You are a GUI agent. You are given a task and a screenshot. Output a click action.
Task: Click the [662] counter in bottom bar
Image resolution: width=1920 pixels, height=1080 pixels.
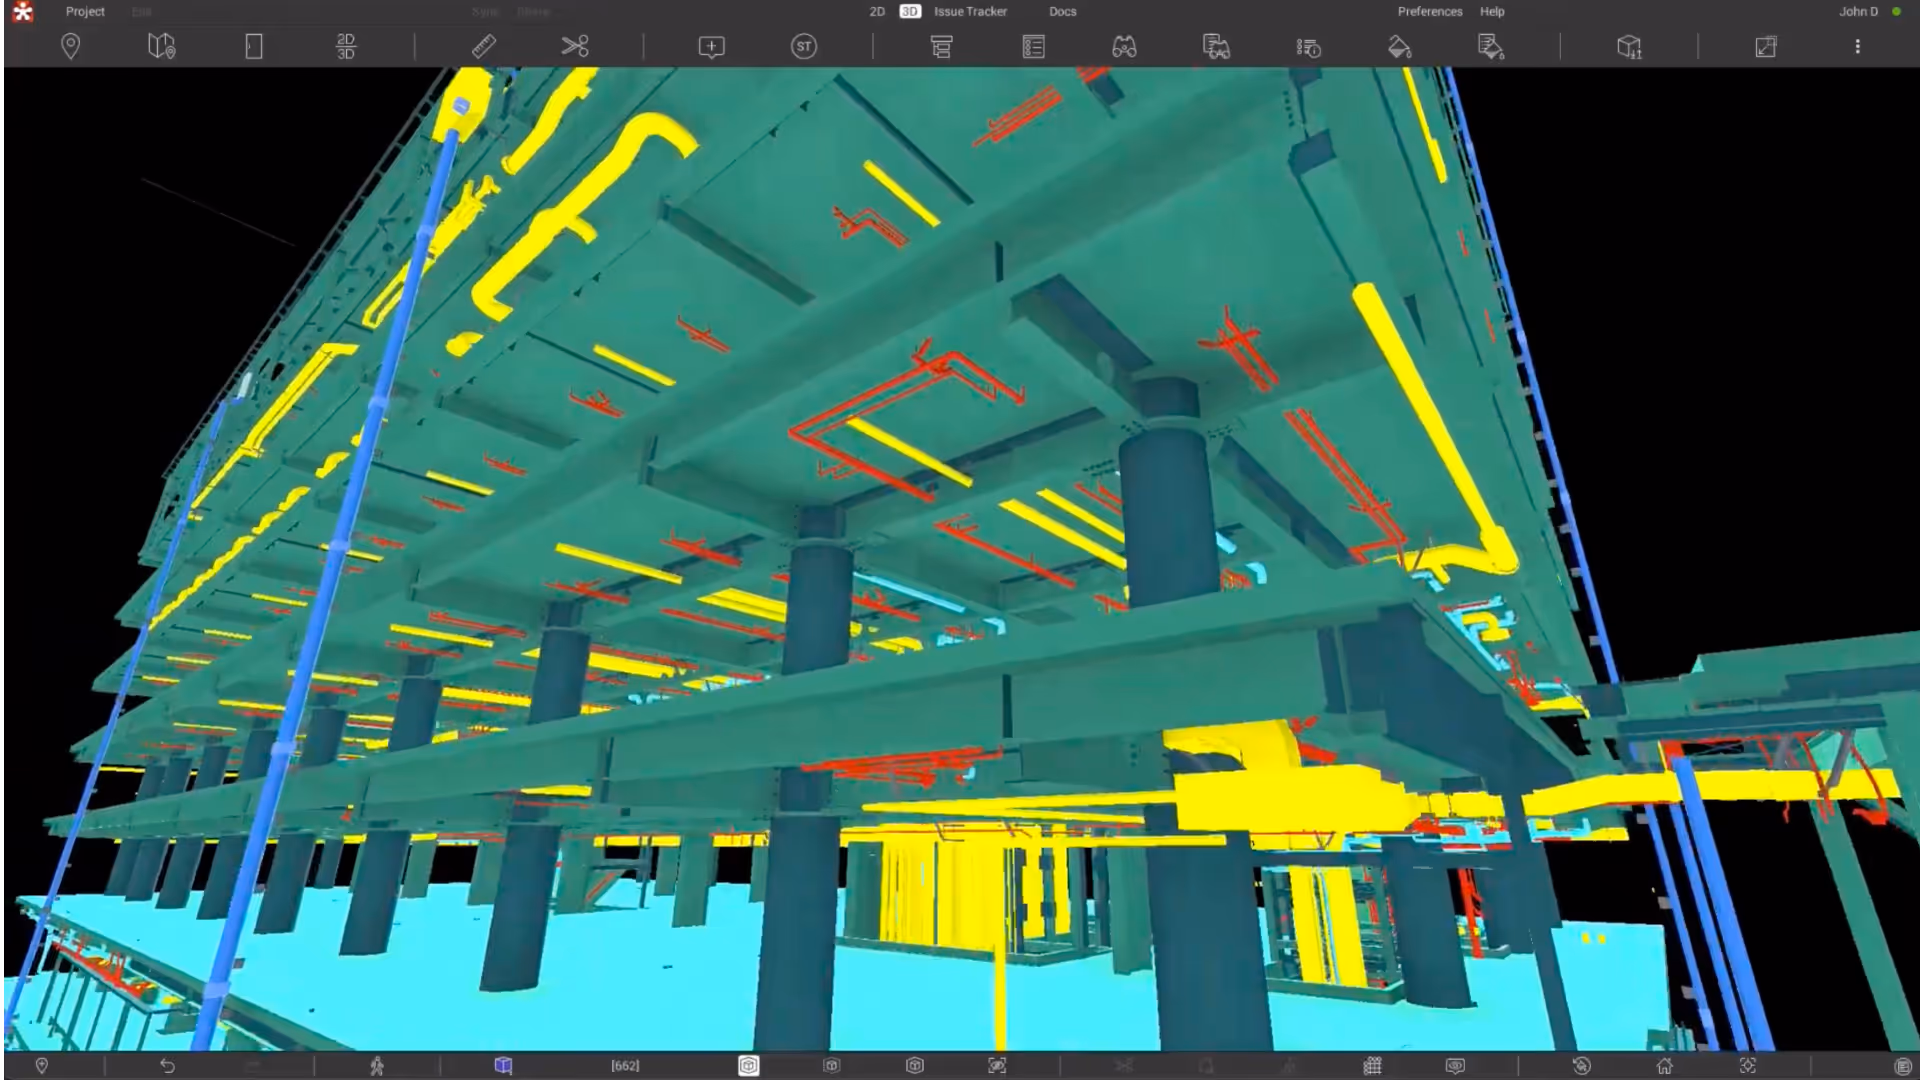pyautogui.click(x=625, y=1066)
